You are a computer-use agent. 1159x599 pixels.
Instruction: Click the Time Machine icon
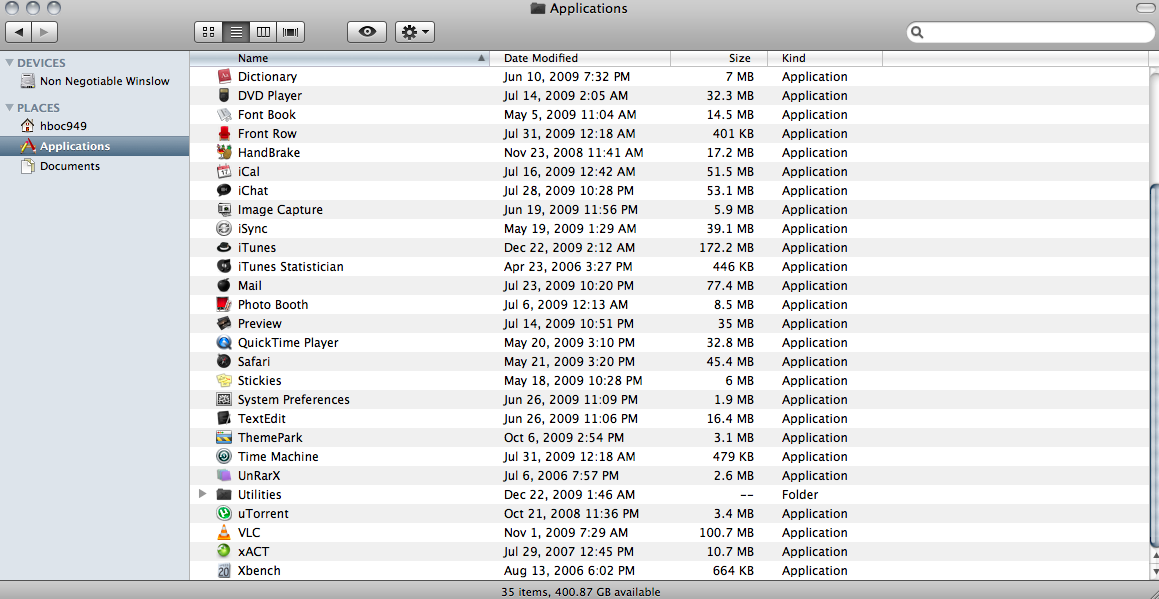pyautogui.click(x=225, y=457)
